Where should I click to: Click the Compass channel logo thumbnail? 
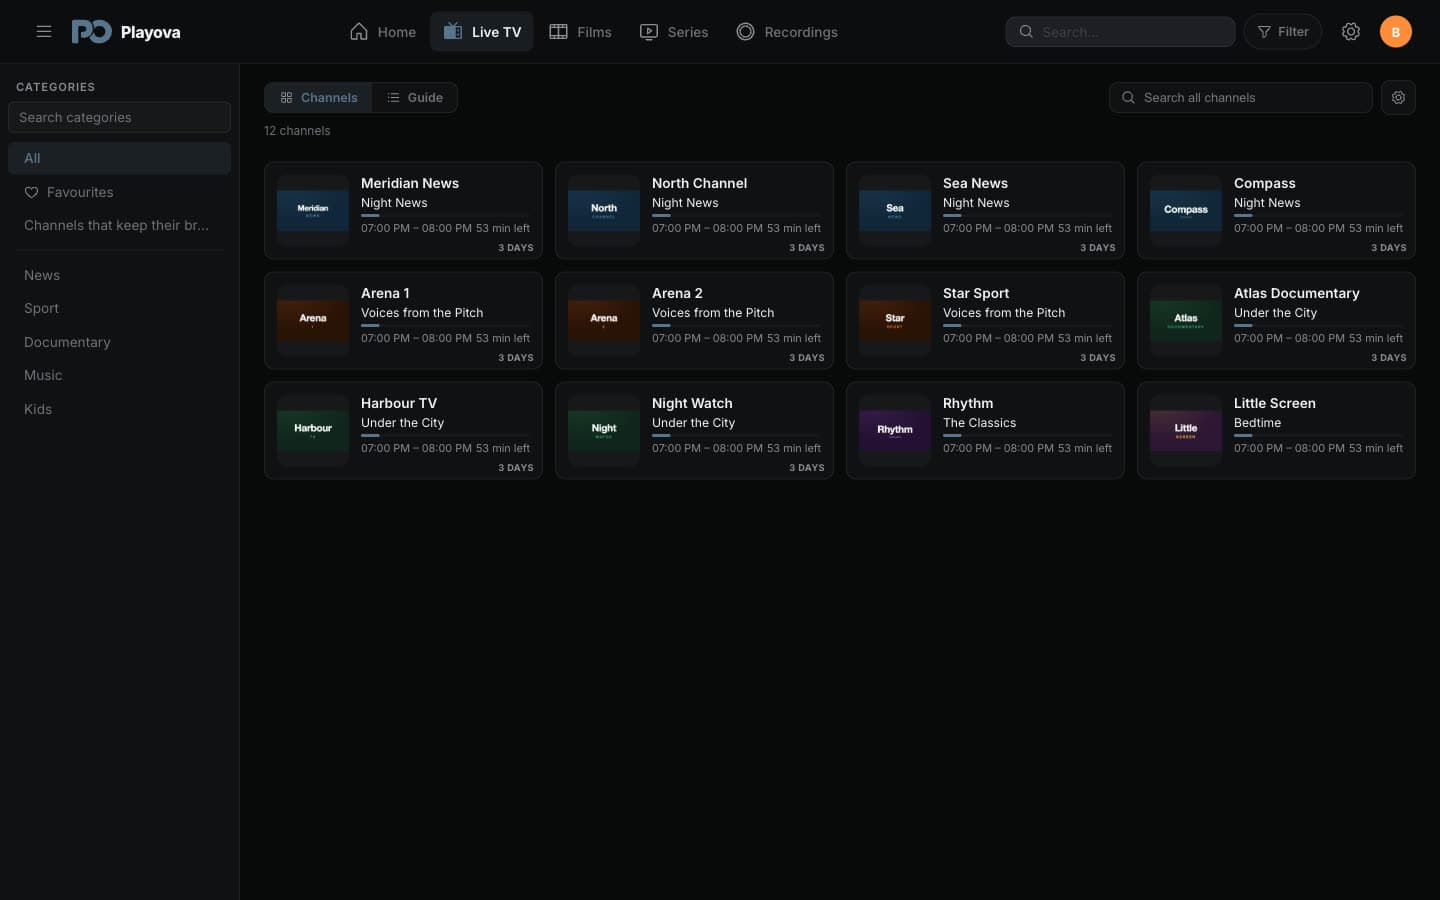(1186, 210)
